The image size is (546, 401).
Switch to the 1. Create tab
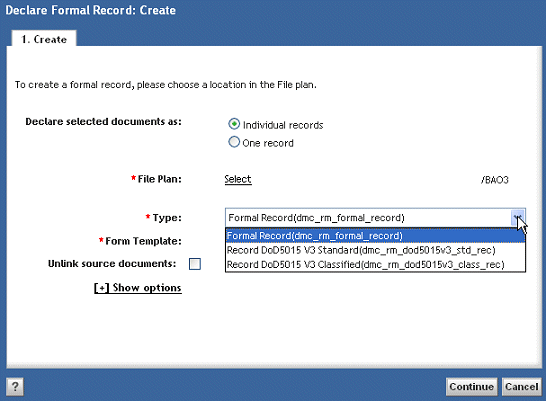(x=44, y=39)
